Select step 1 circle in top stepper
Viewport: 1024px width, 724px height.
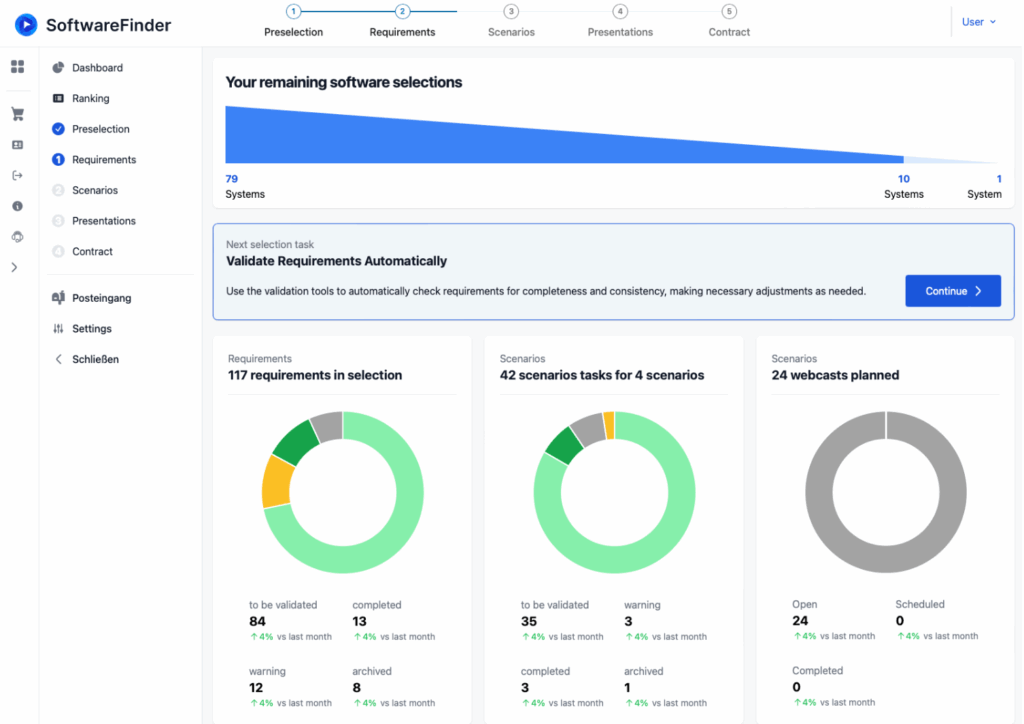(293, 12)
